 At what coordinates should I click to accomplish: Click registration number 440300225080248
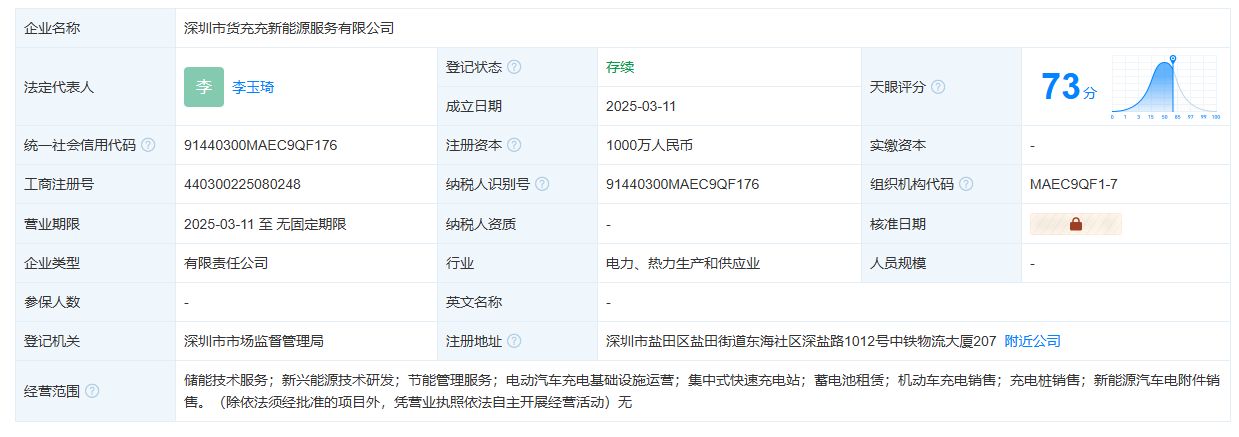click(242, 184)
